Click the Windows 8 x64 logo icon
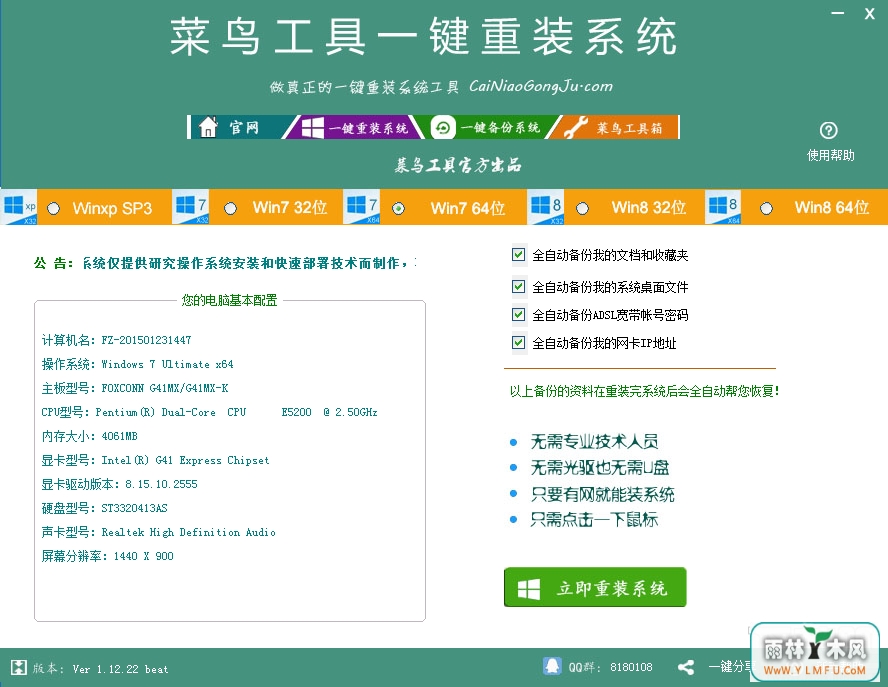Screen dimensions: 888x687 coord(723,207)
